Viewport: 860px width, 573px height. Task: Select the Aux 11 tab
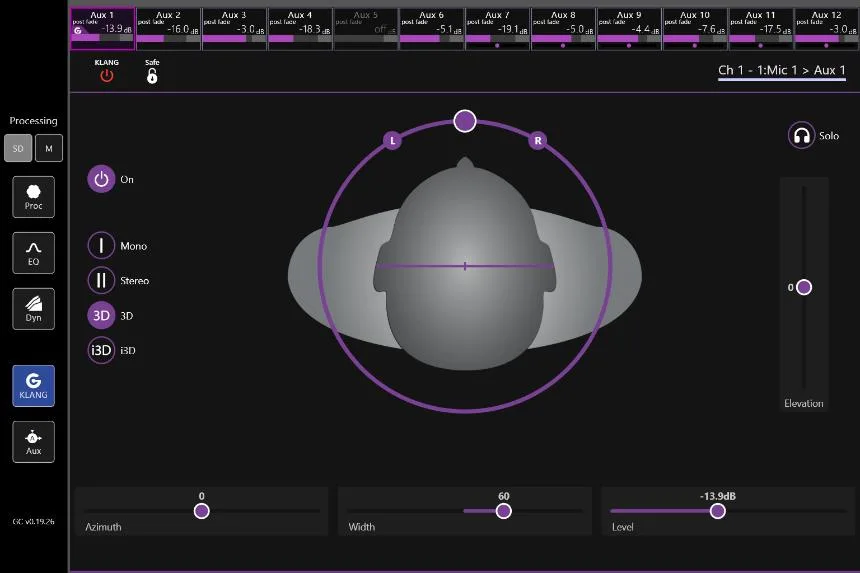coord(761,29)
